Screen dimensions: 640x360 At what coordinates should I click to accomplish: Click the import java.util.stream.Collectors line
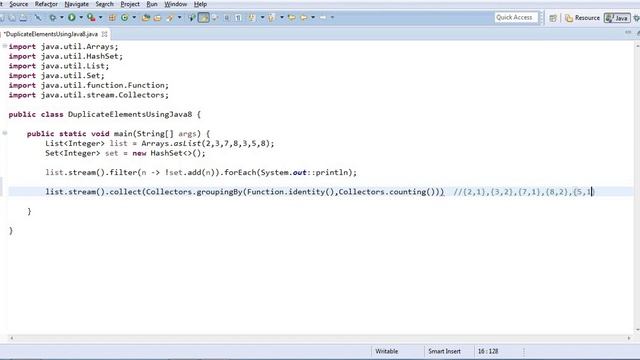pyautogui.click(x=89, y=95)
